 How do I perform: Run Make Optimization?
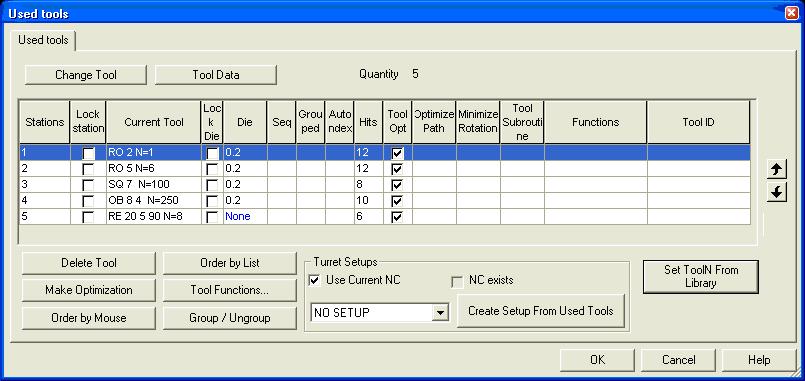pyautogui.click(x=89, y=291)
